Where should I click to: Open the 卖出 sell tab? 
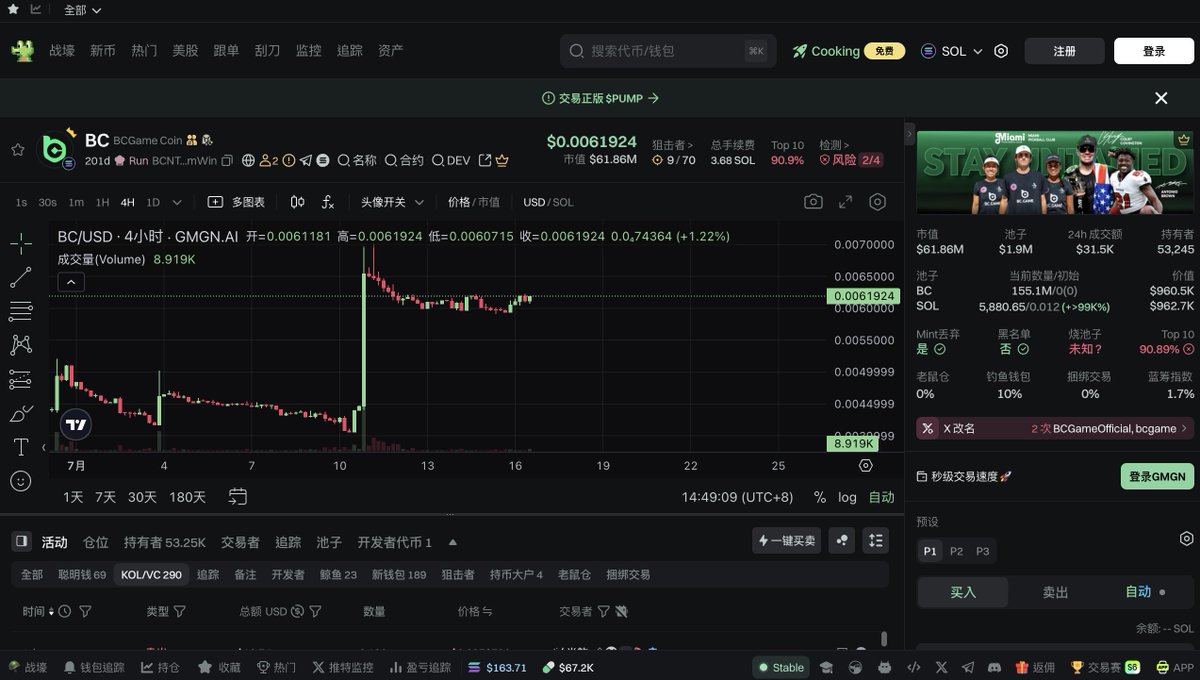click(x=1056, y=592)
